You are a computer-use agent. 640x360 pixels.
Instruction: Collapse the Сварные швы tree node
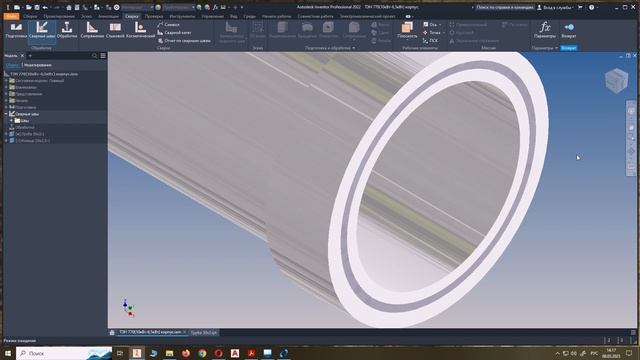(6, 114)
